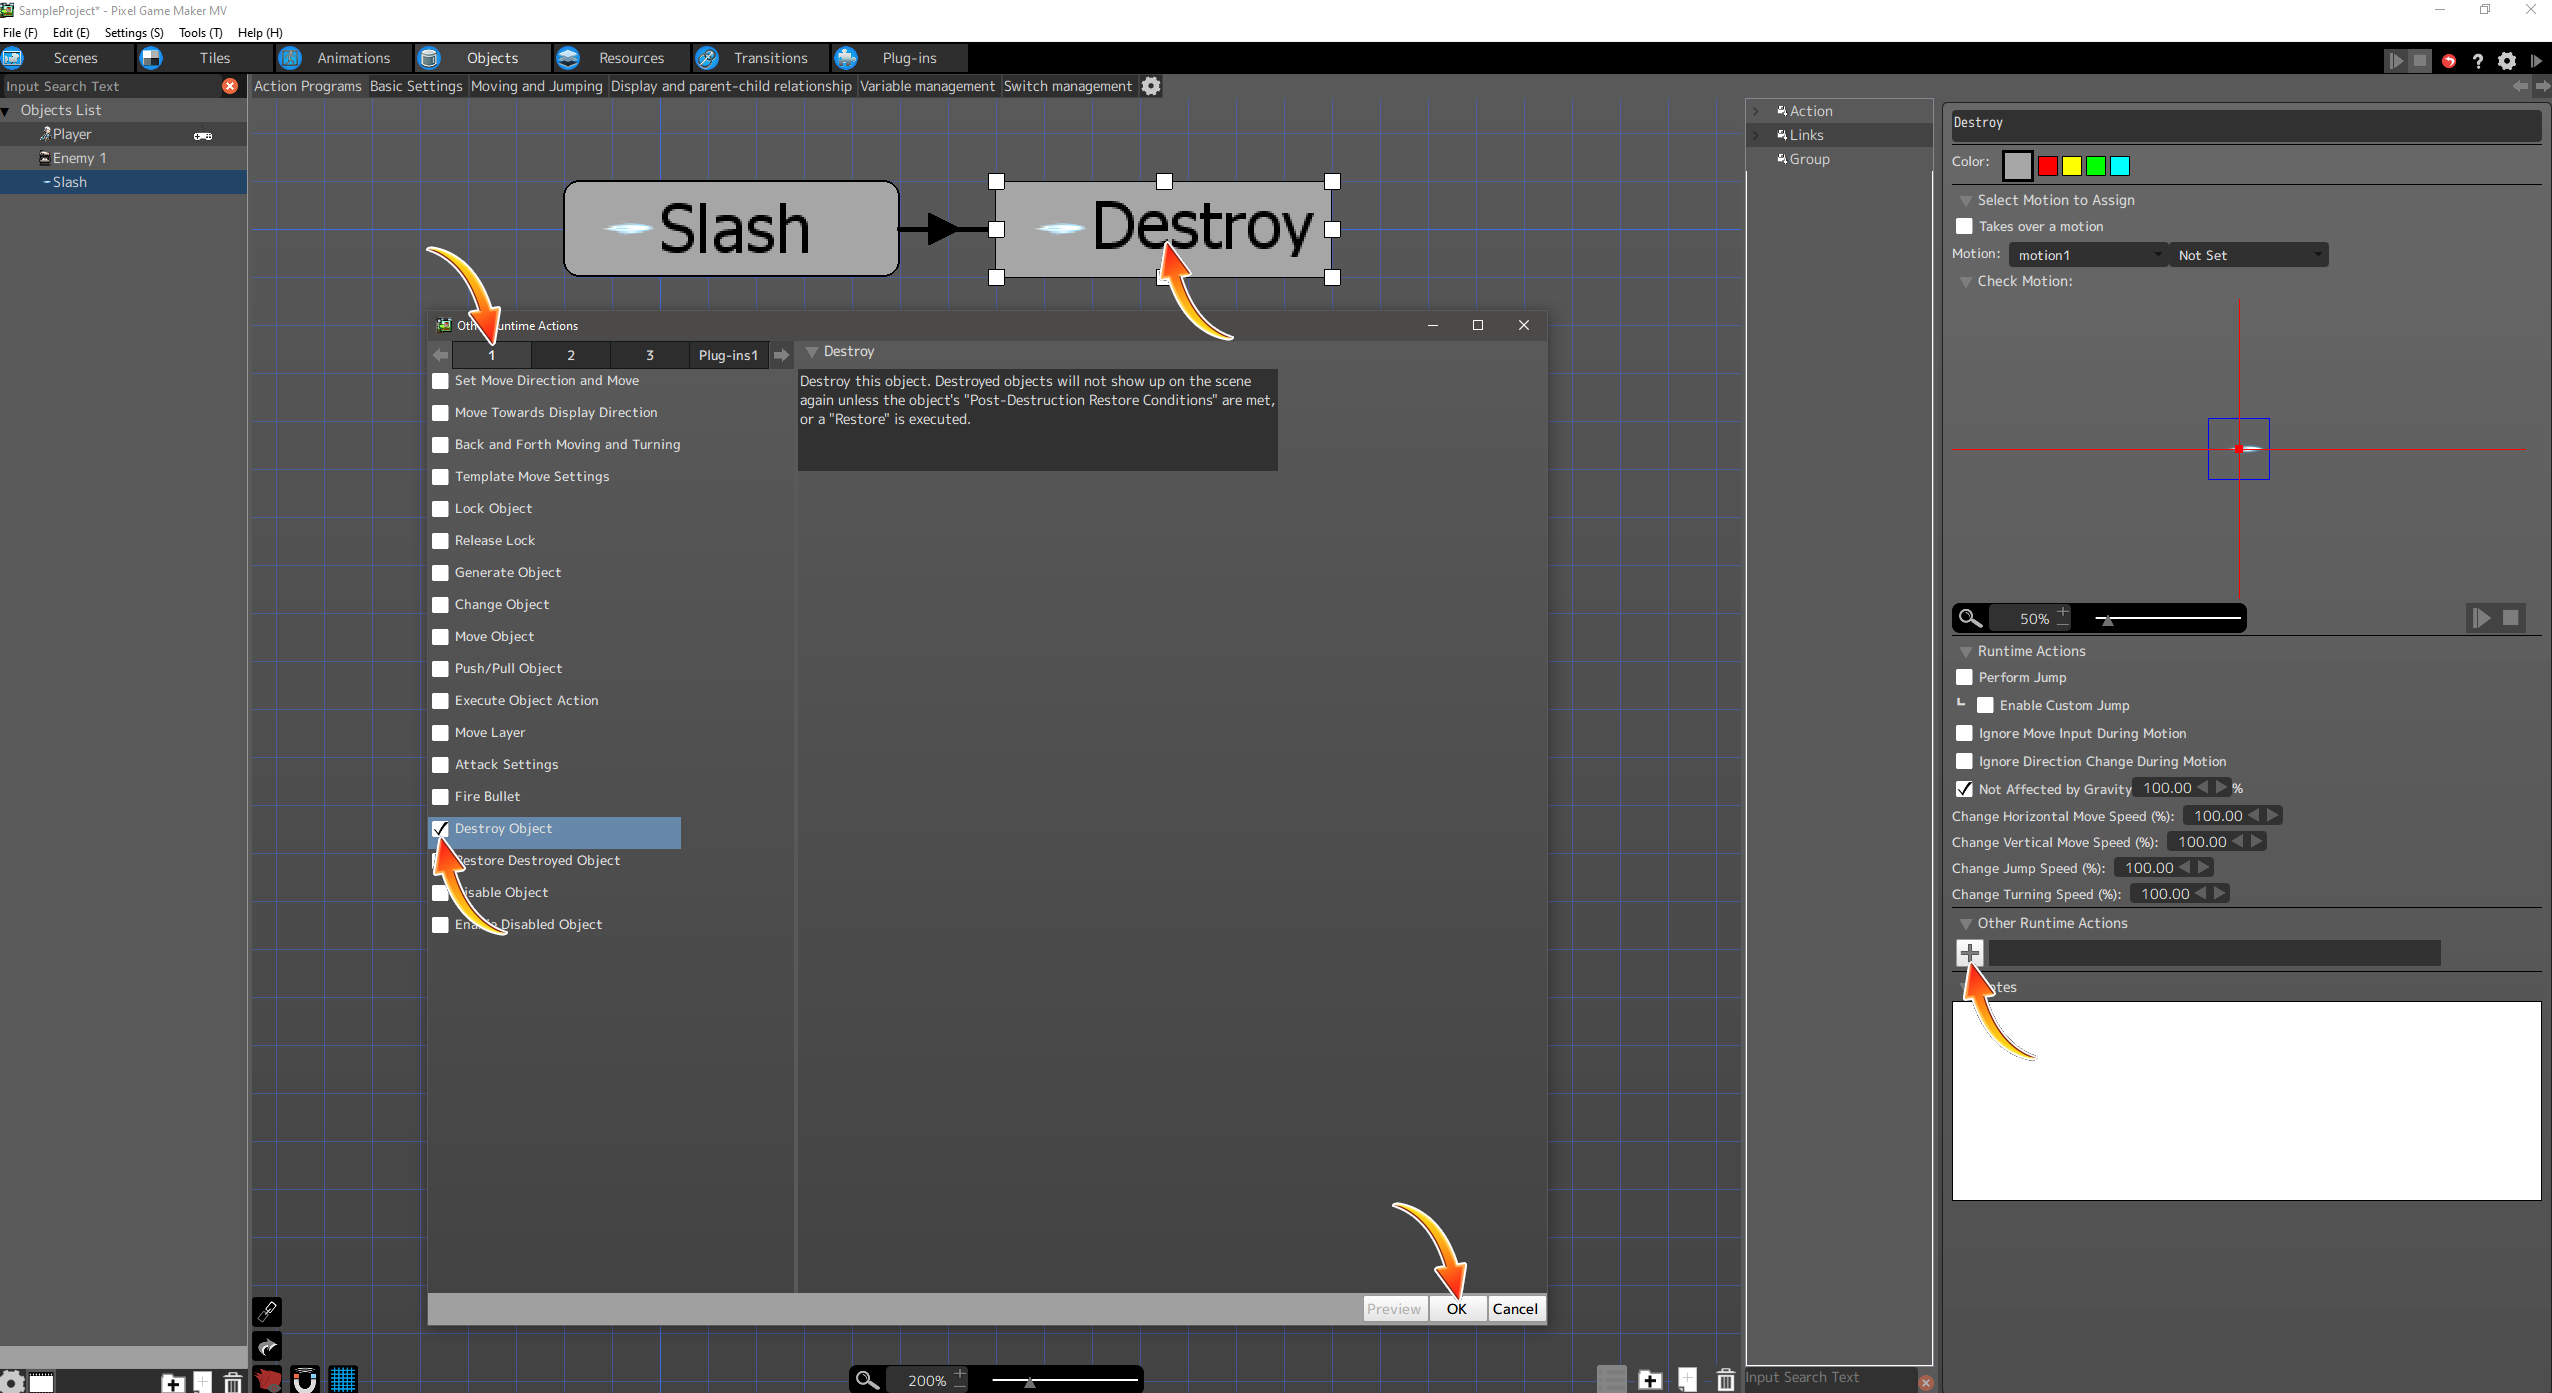
Task: Click the link chain tool icon
Action: (x=267, y=1311)
